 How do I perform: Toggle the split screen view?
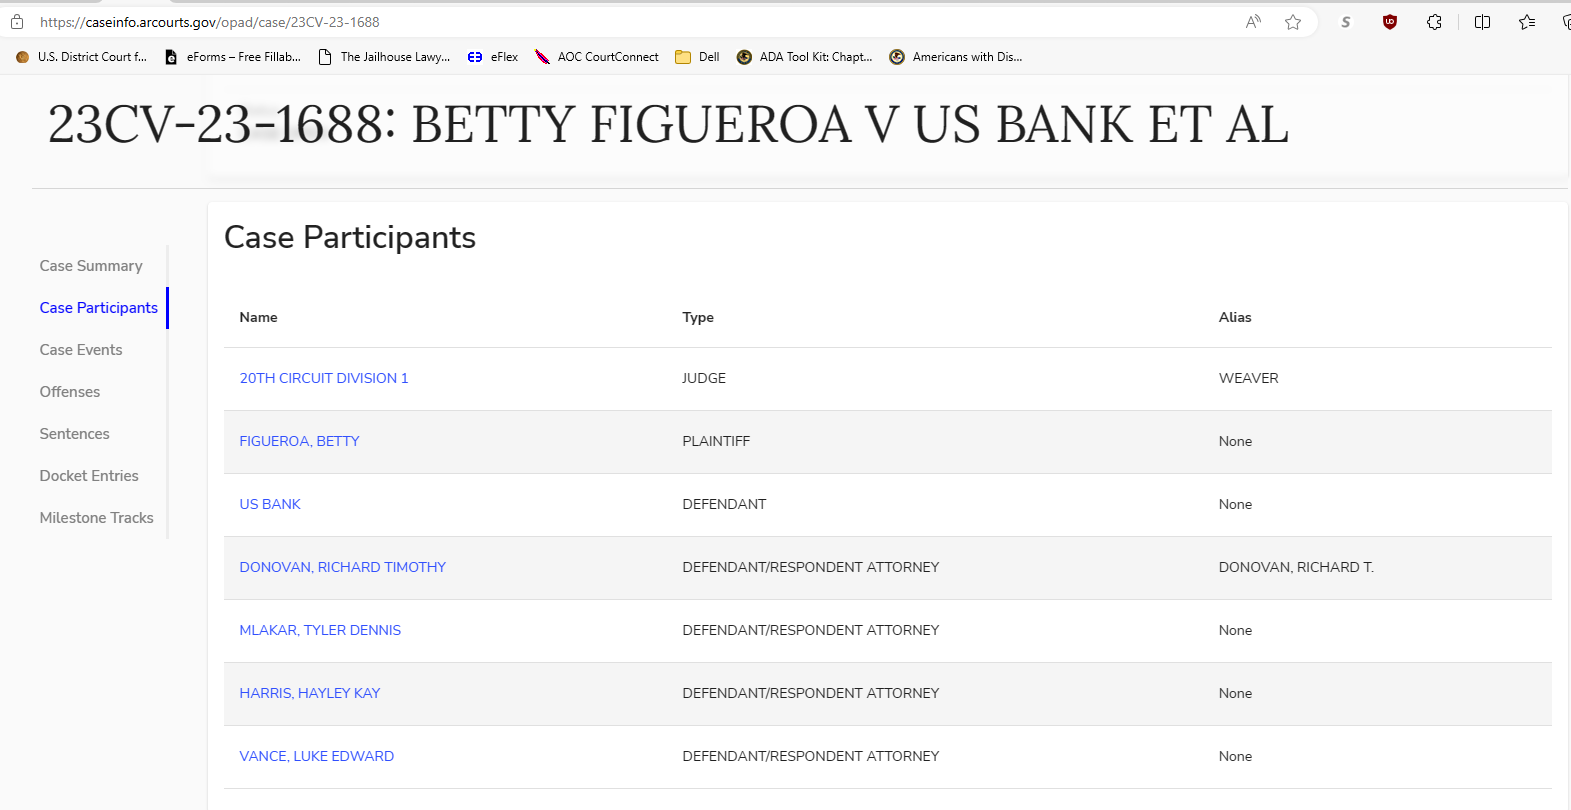[1482, 22]
